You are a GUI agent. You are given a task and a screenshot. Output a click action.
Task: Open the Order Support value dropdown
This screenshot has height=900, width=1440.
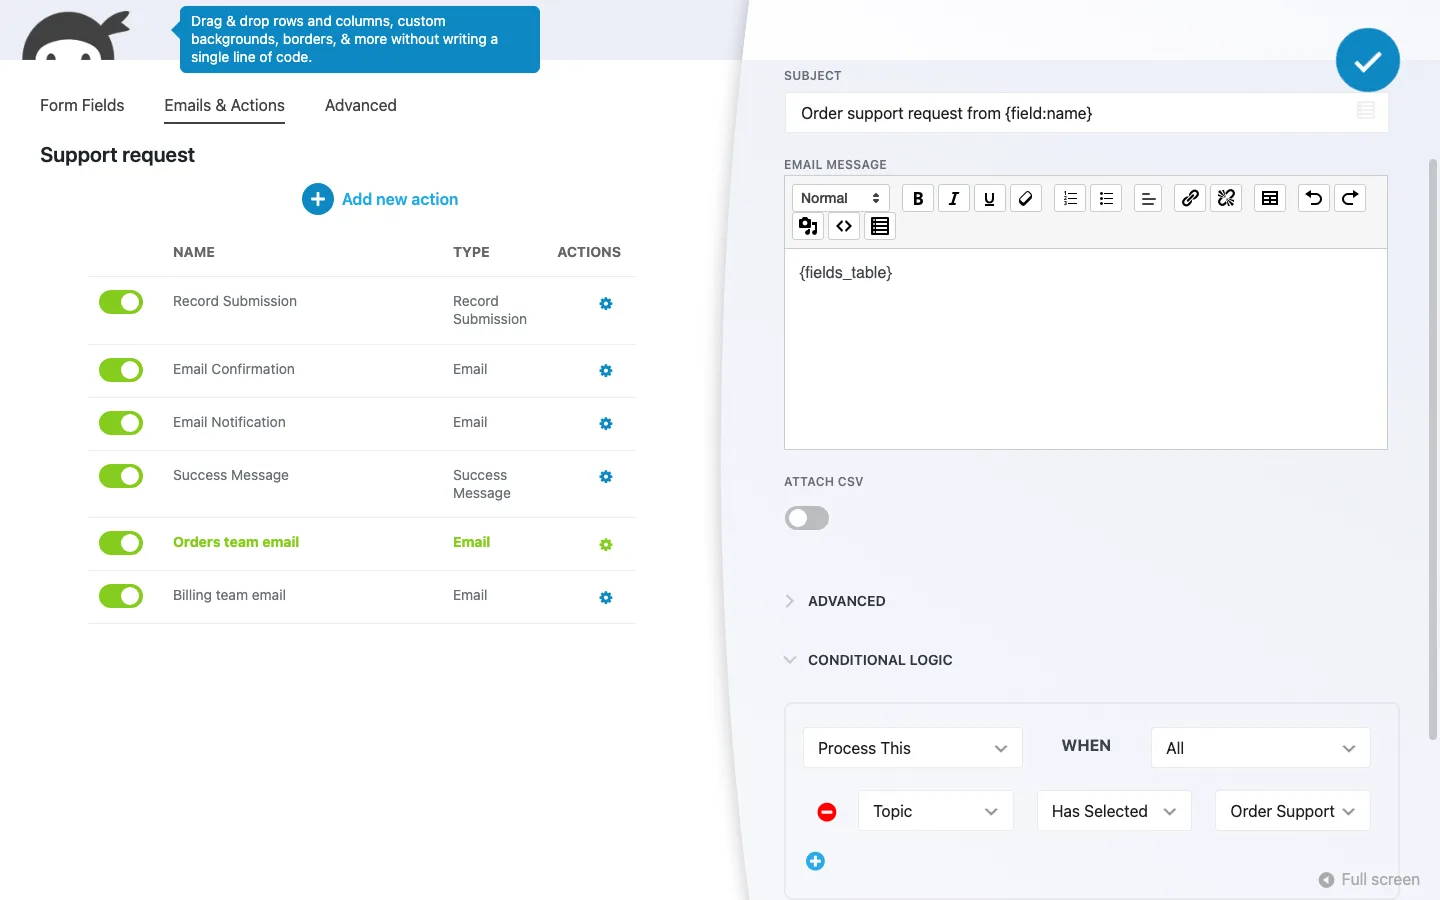click(x=1293, y=811)
